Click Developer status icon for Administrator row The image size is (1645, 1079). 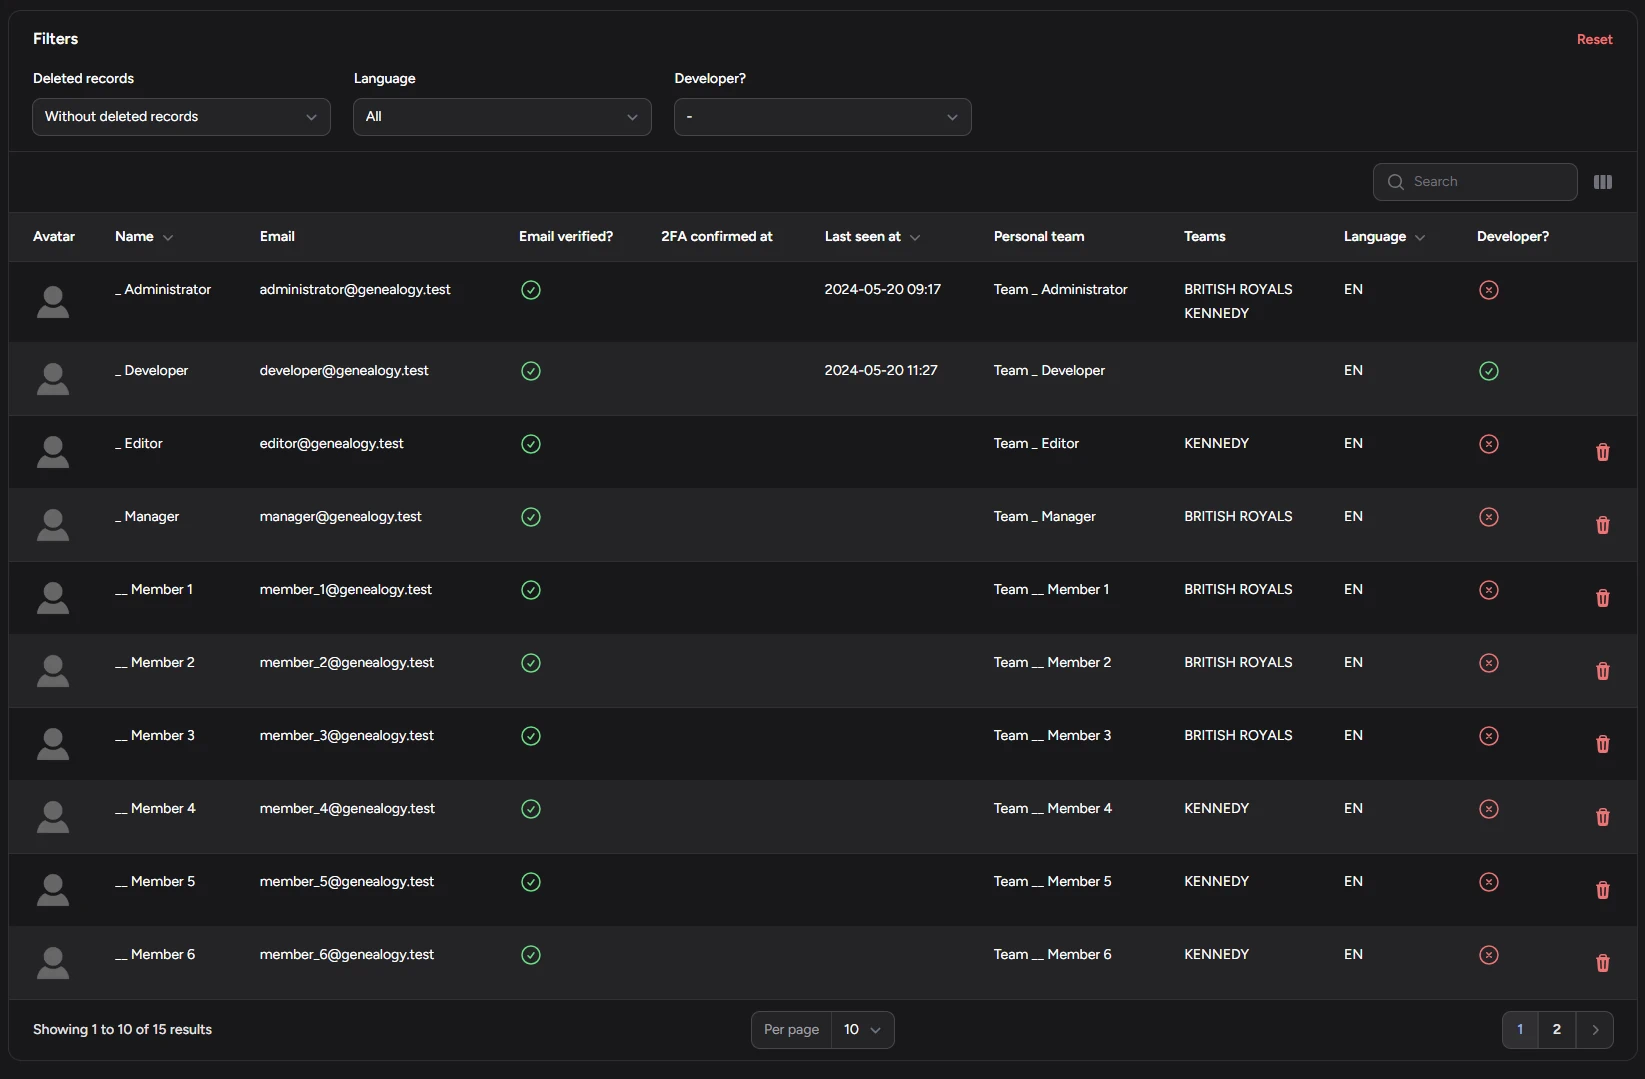click(x=1488, y=290)
